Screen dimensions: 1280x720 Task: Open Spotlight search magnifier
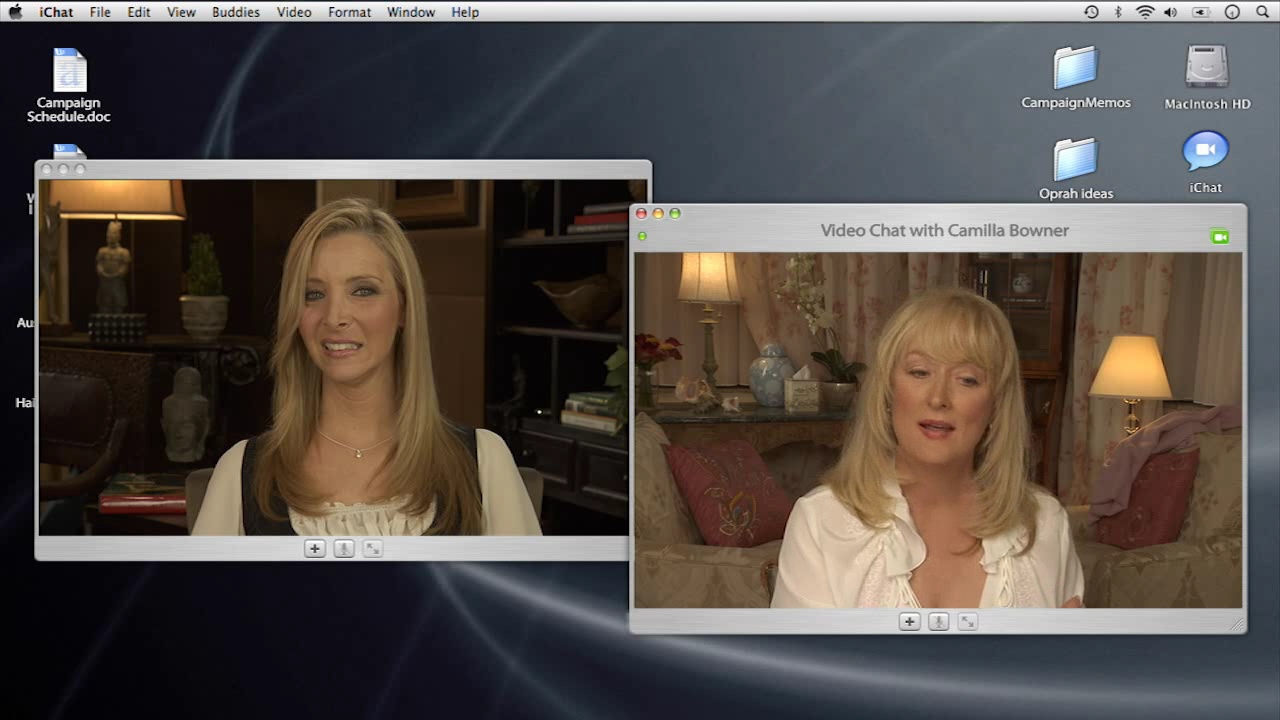coord(1262,12)
